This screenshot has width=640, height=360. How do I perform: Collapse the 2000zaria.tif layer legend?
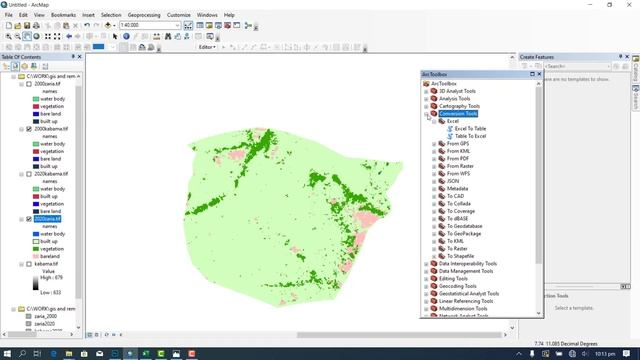22,84
